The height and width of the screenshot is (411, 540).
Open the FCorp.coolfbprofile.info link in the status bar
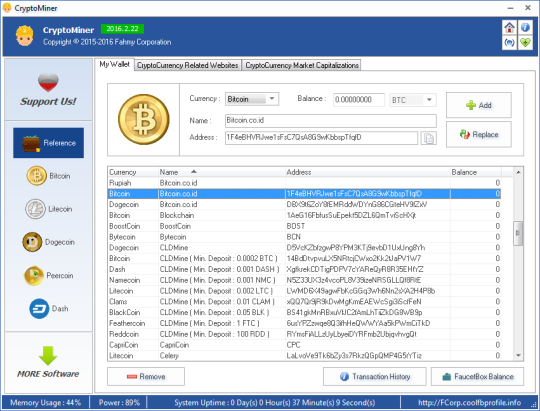tap(469, 402)
